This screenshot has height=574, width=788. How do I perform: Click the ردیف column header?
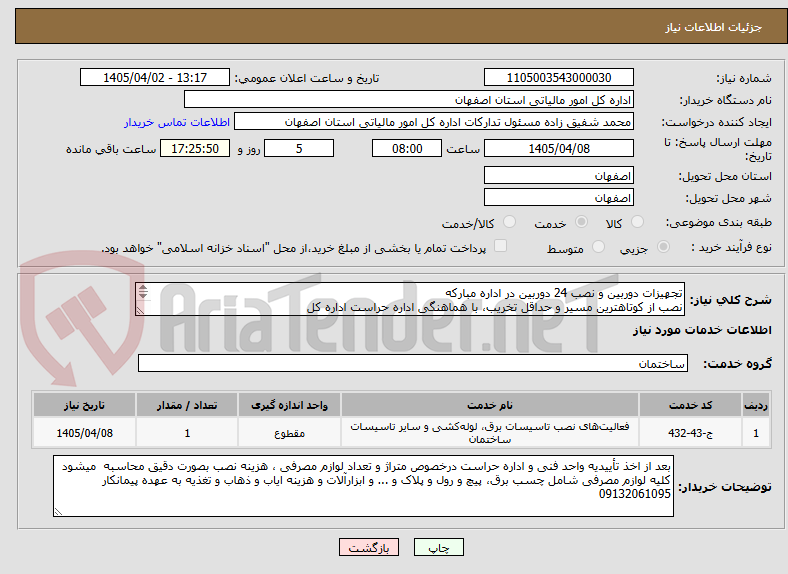click(756, 405)
